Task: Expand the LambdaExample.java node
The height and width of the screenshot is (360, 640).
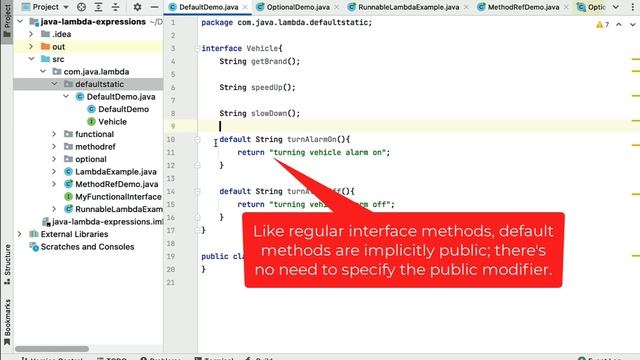Action: [54, 171]
